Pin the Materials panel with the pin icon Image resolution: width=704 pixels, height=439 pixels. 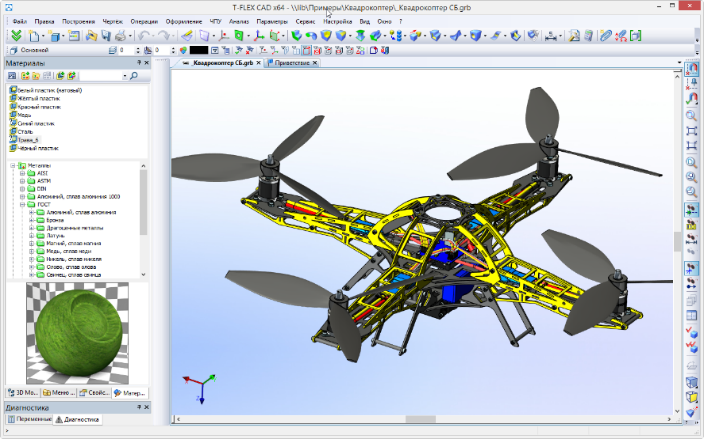click(x=139, y=63)
